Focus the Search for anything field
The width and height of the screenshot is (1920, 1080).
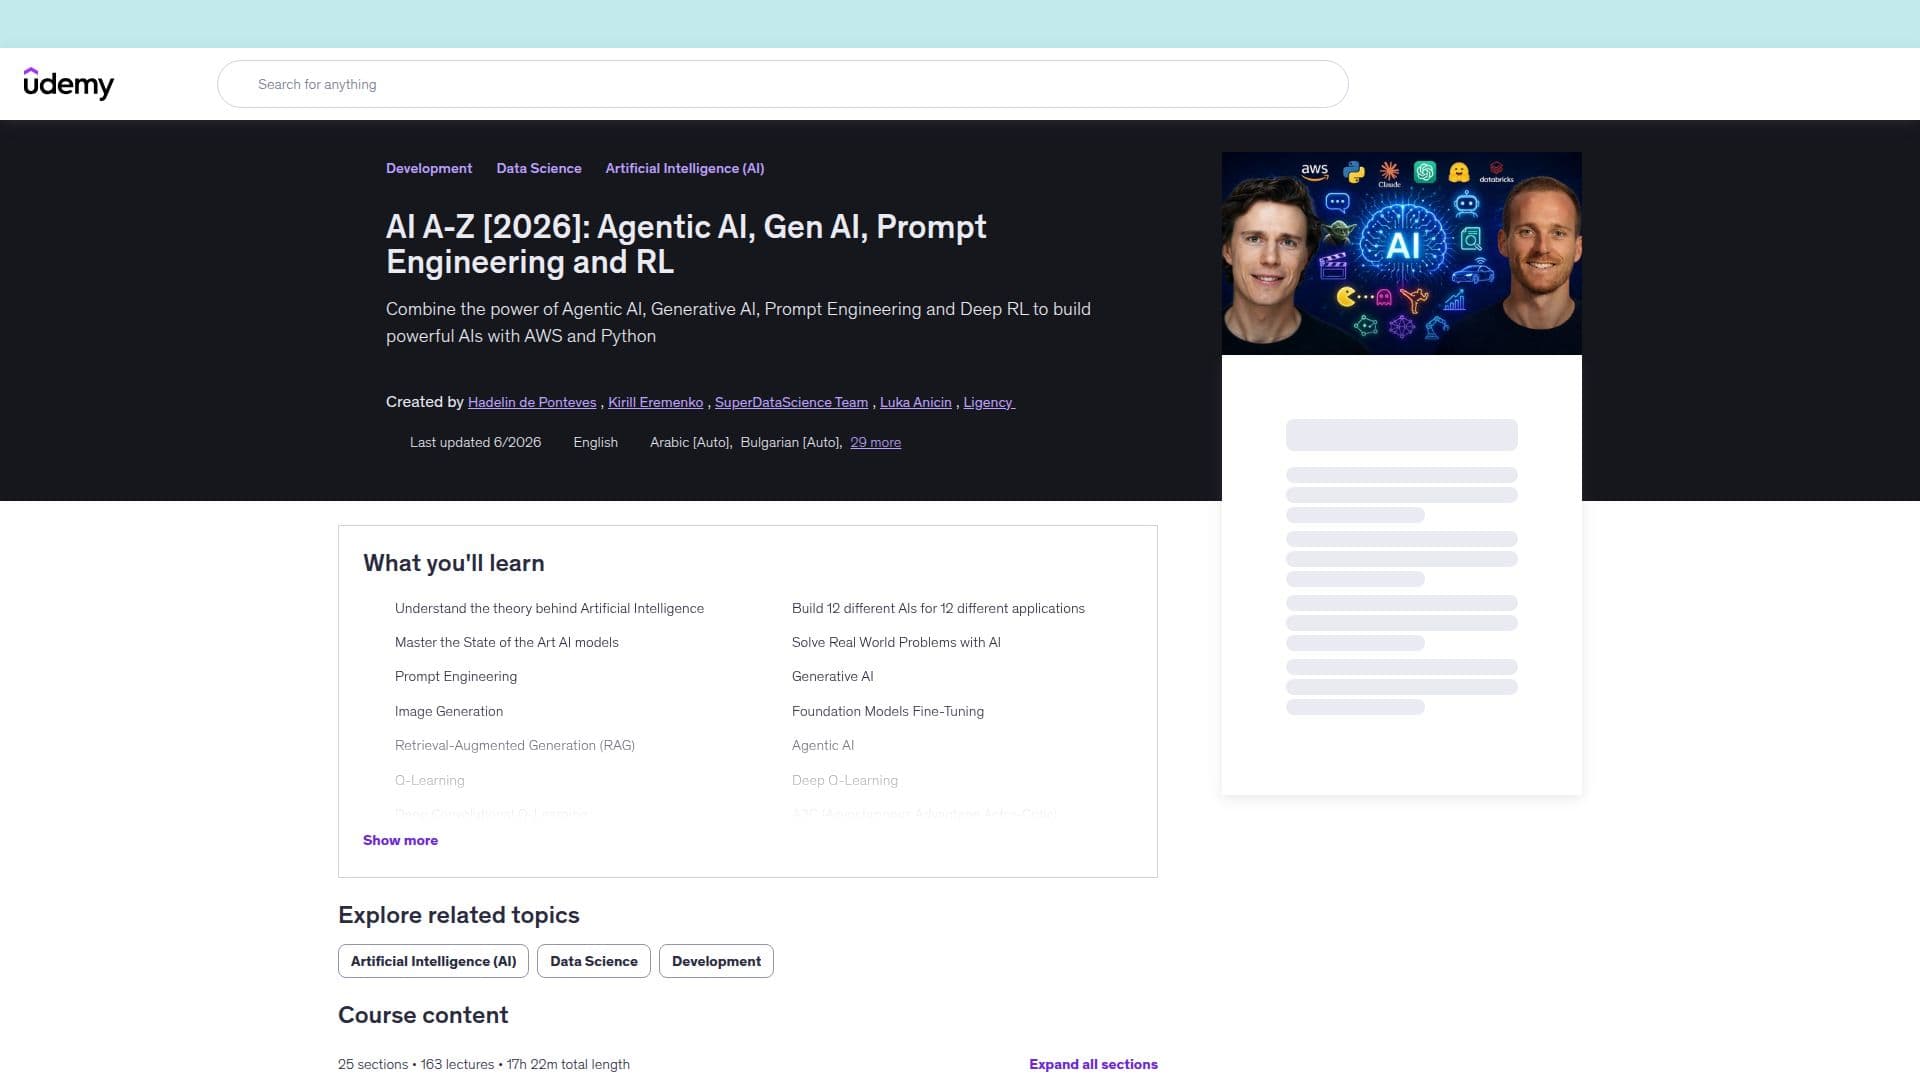(782, 84)
